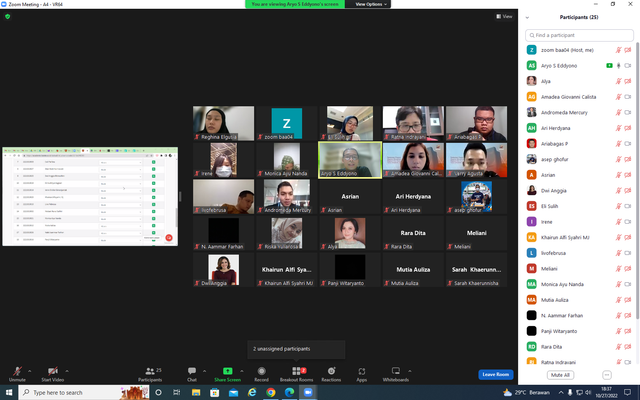Select zoom baa04 (Host, me) in participants list
This screenshot has width=640, height=400.
[x=579, y=50]
